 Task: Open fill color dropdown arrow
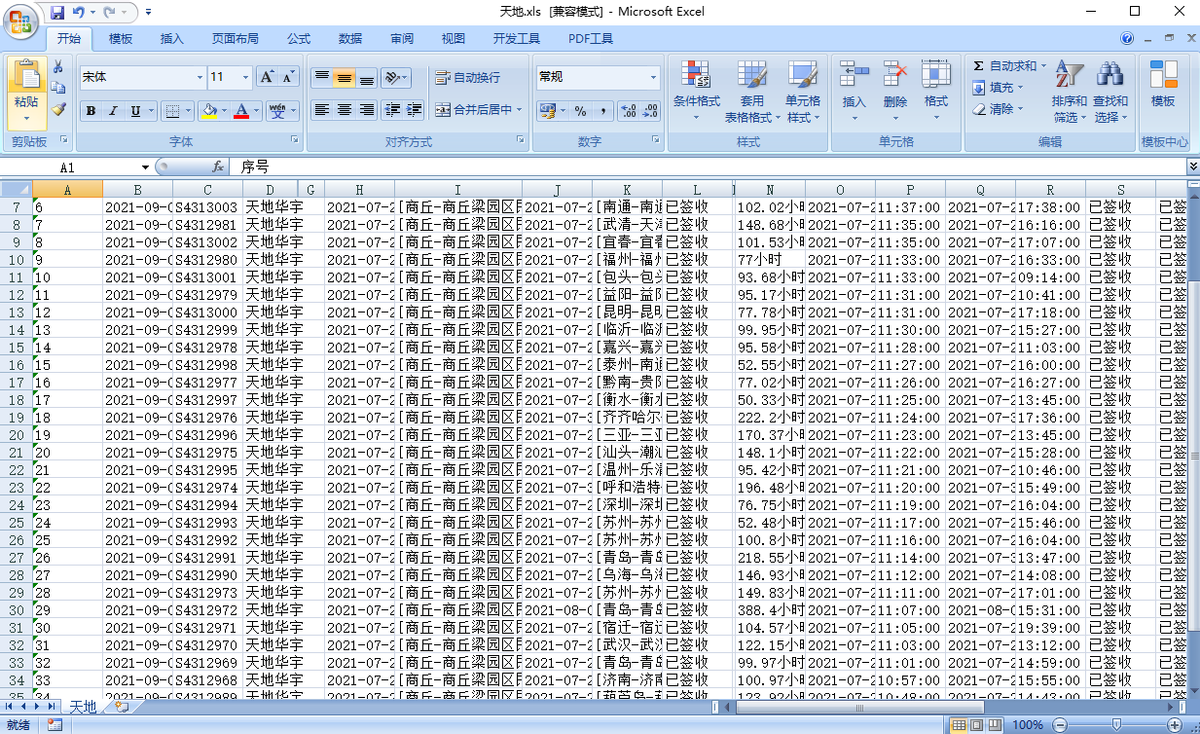pos(224,111)
